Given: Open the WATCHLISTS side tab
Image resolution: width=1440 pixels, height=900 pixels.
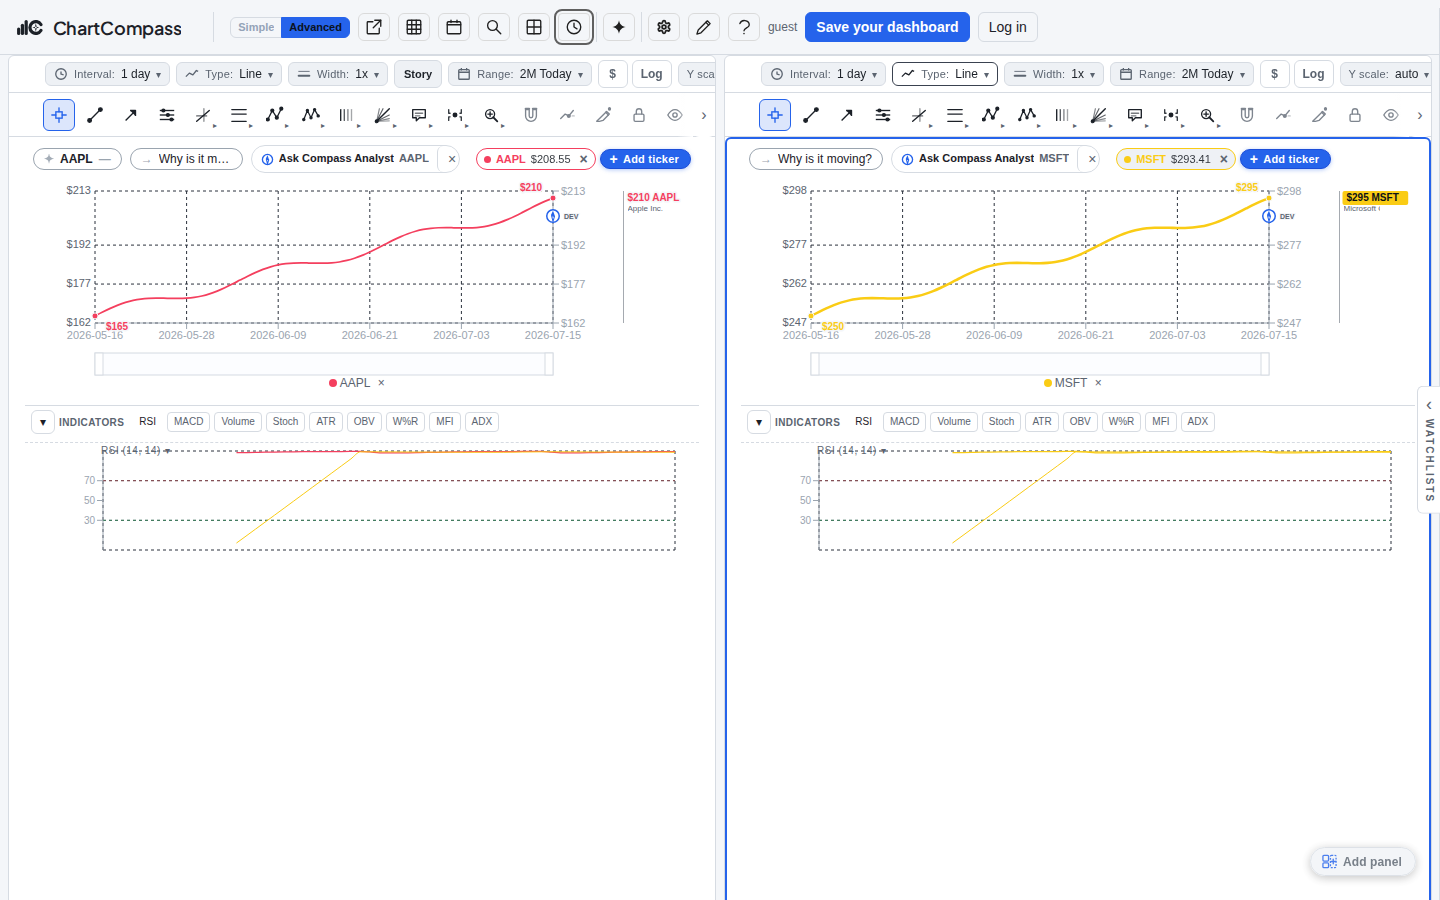Looking at the screenshot, I should (x=1429, y=450).
